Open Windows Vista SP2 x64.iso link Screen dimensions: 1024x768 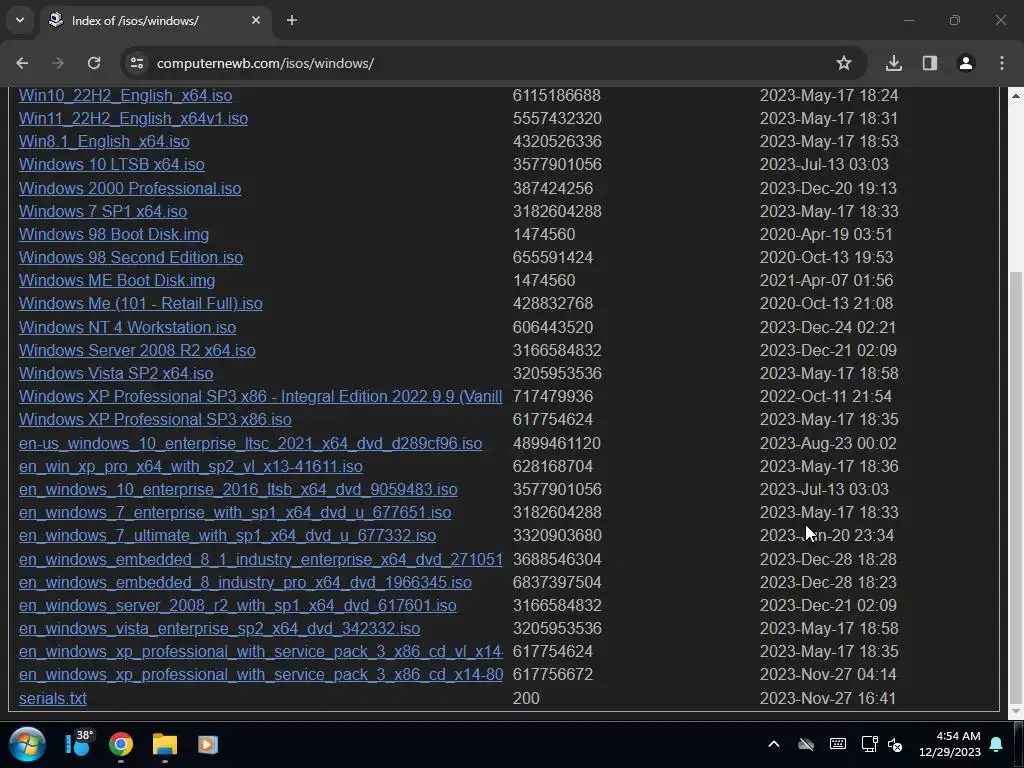click(116, 373)
